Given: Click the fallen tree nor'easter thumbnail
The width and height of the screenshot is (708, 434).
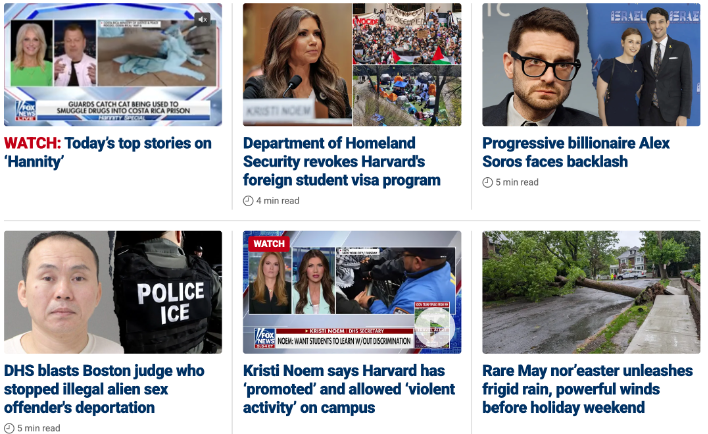Looking at the screenshot, I should (x=591, y=292).
